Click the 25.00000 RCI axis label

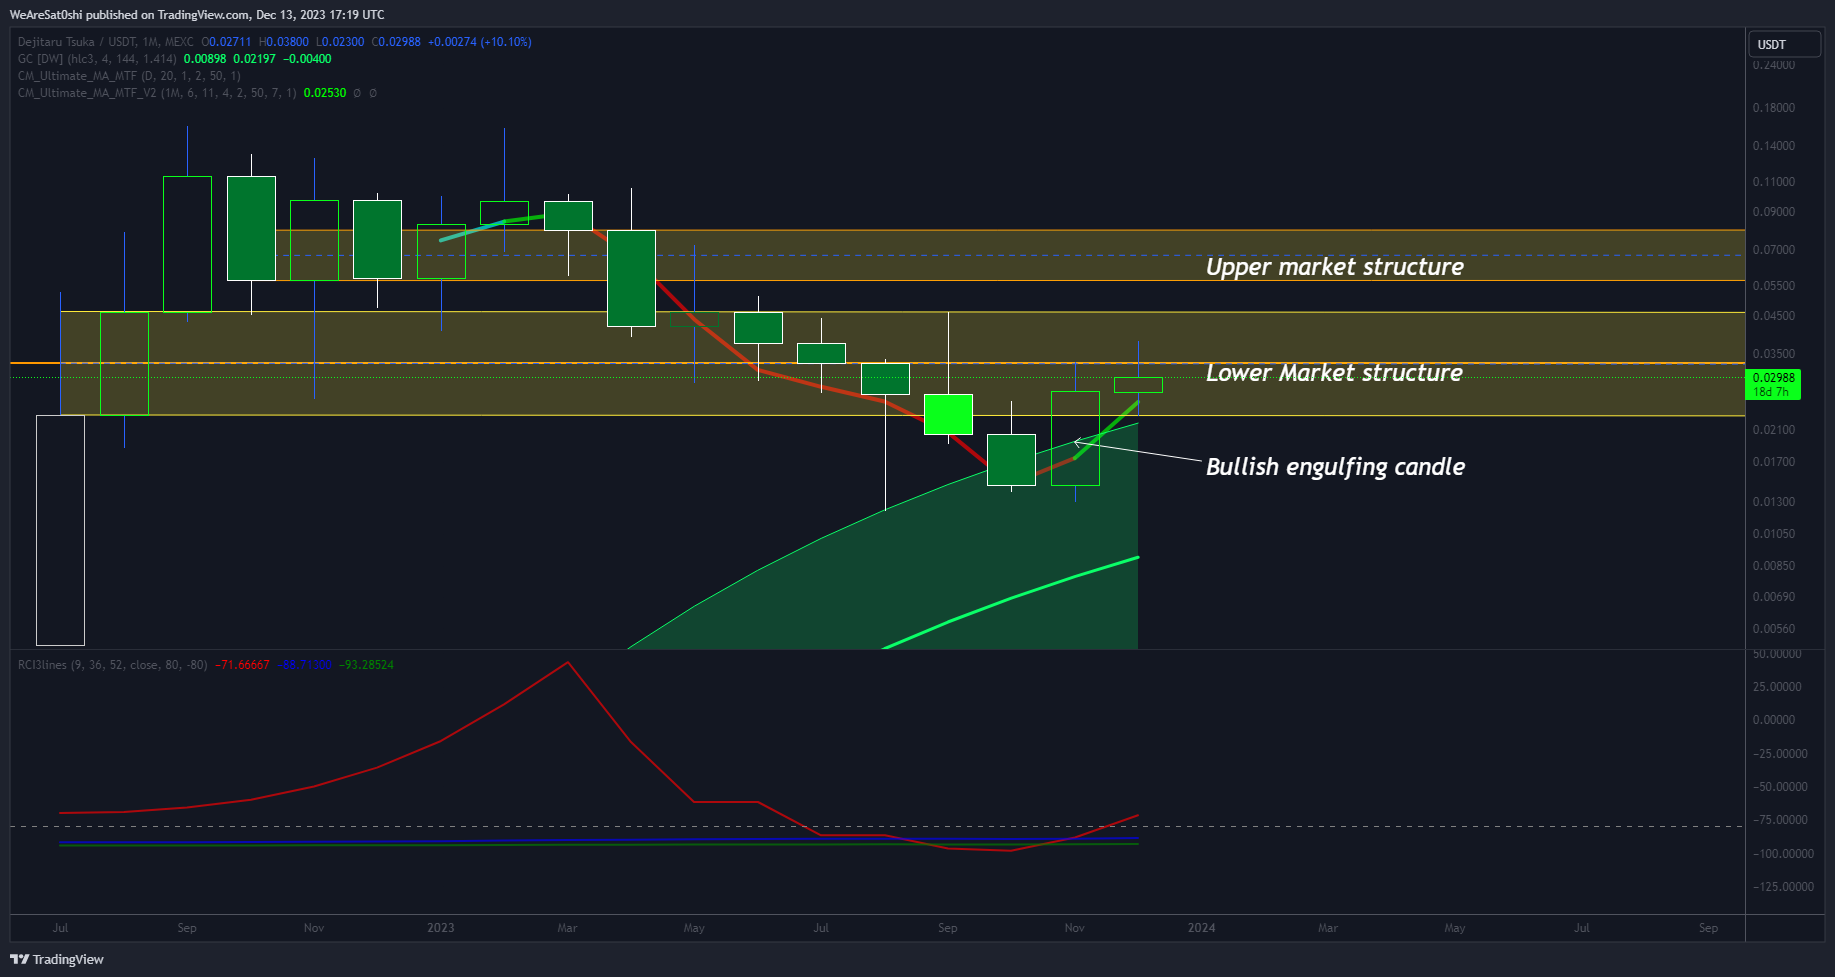(x=1778, y=687)
